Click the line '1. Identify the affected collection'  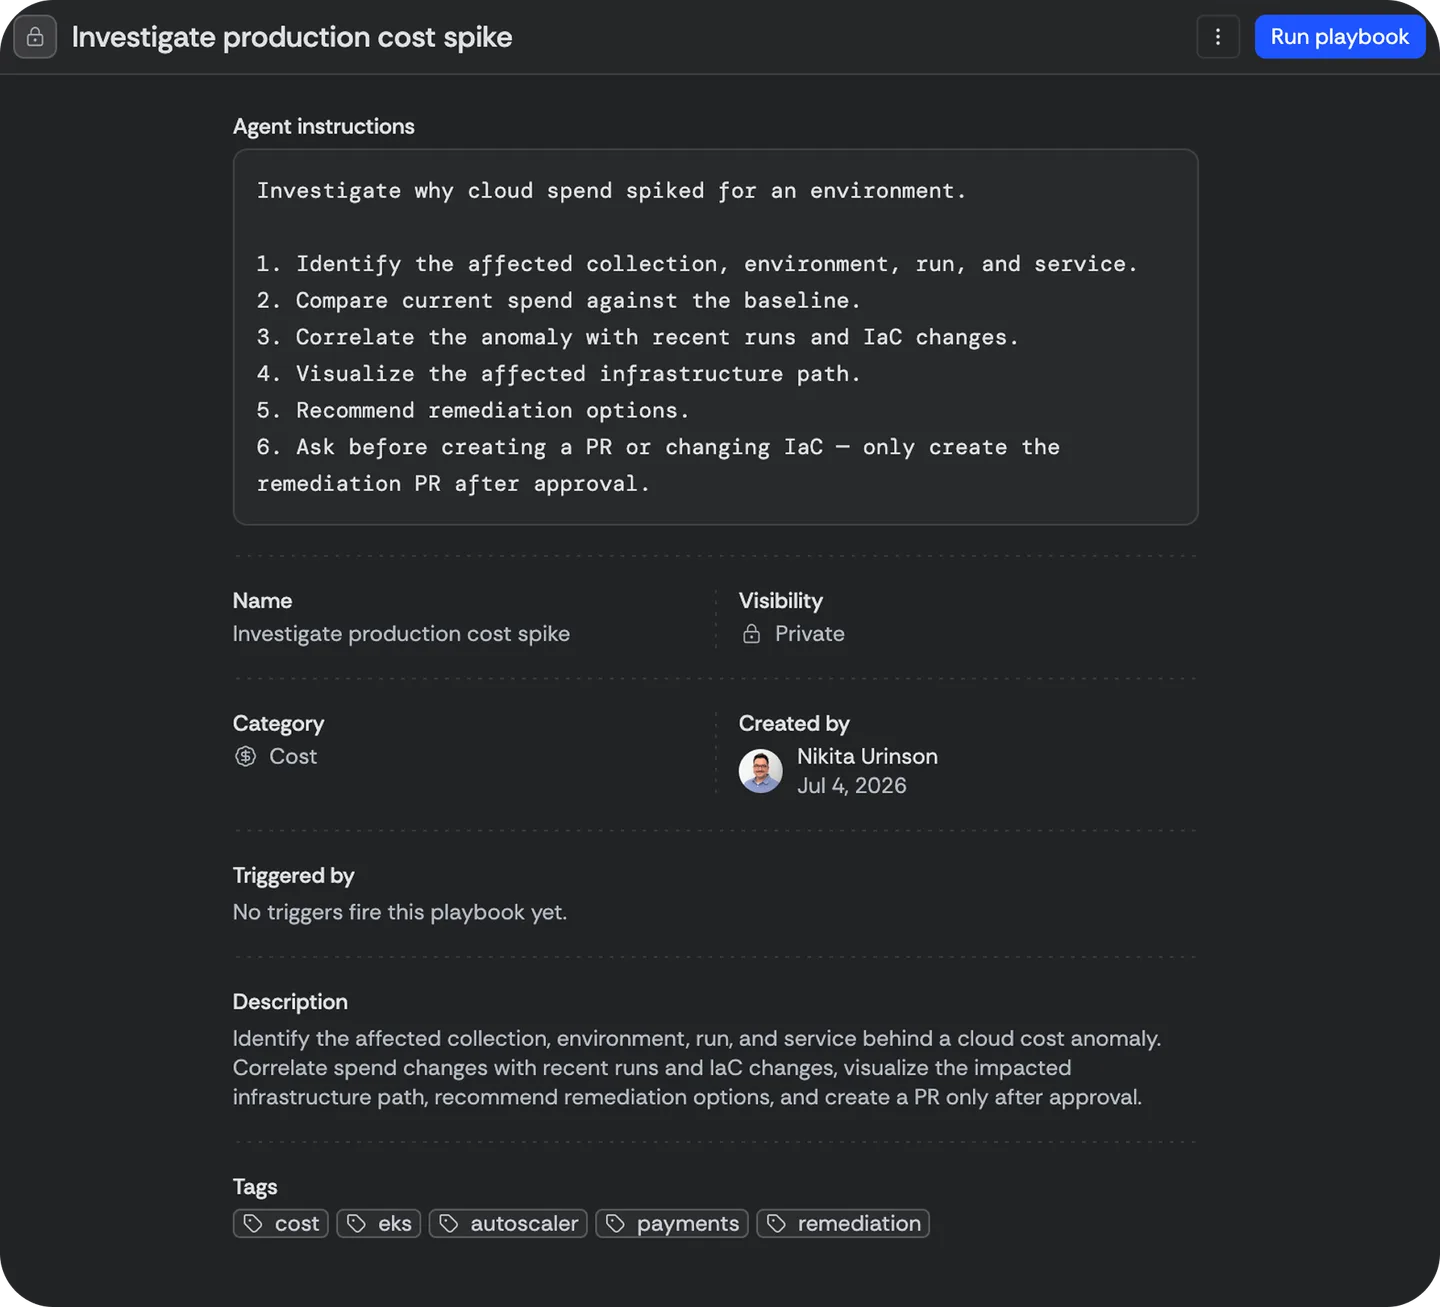point(697,264)
